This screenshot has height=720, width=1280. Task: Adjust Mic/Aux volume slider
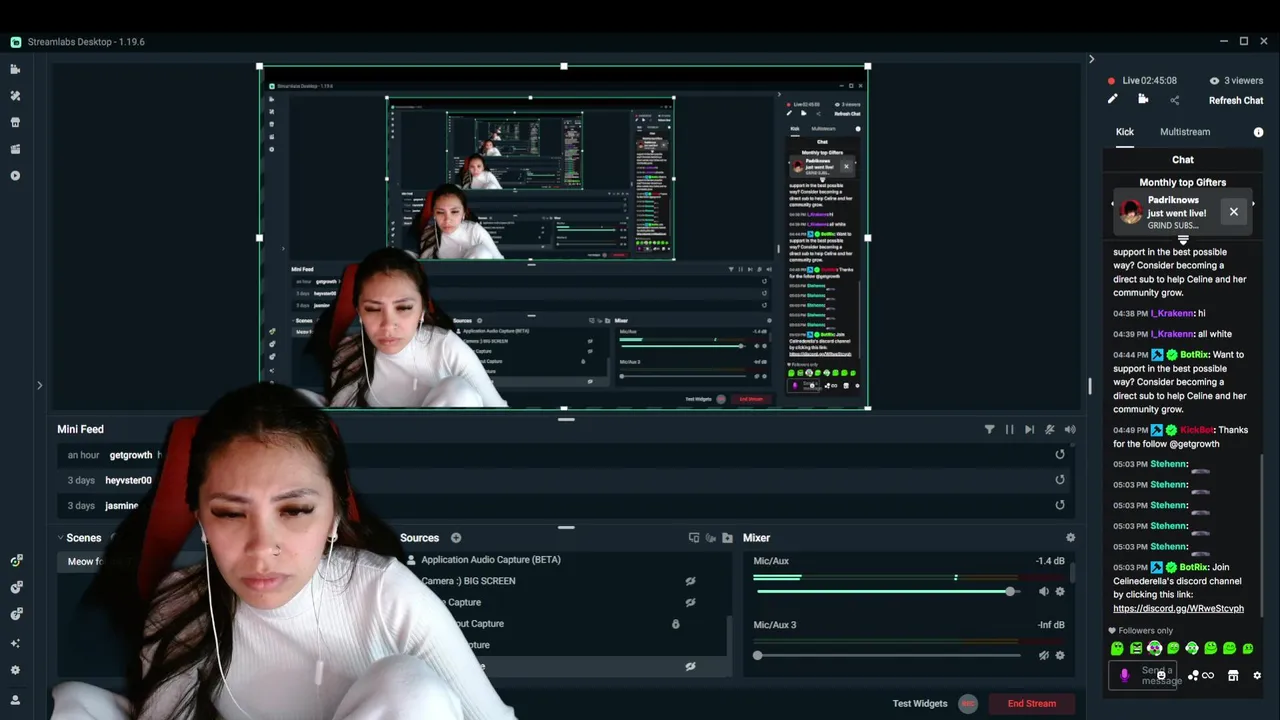pyautogui.click(x=887, y=591)
